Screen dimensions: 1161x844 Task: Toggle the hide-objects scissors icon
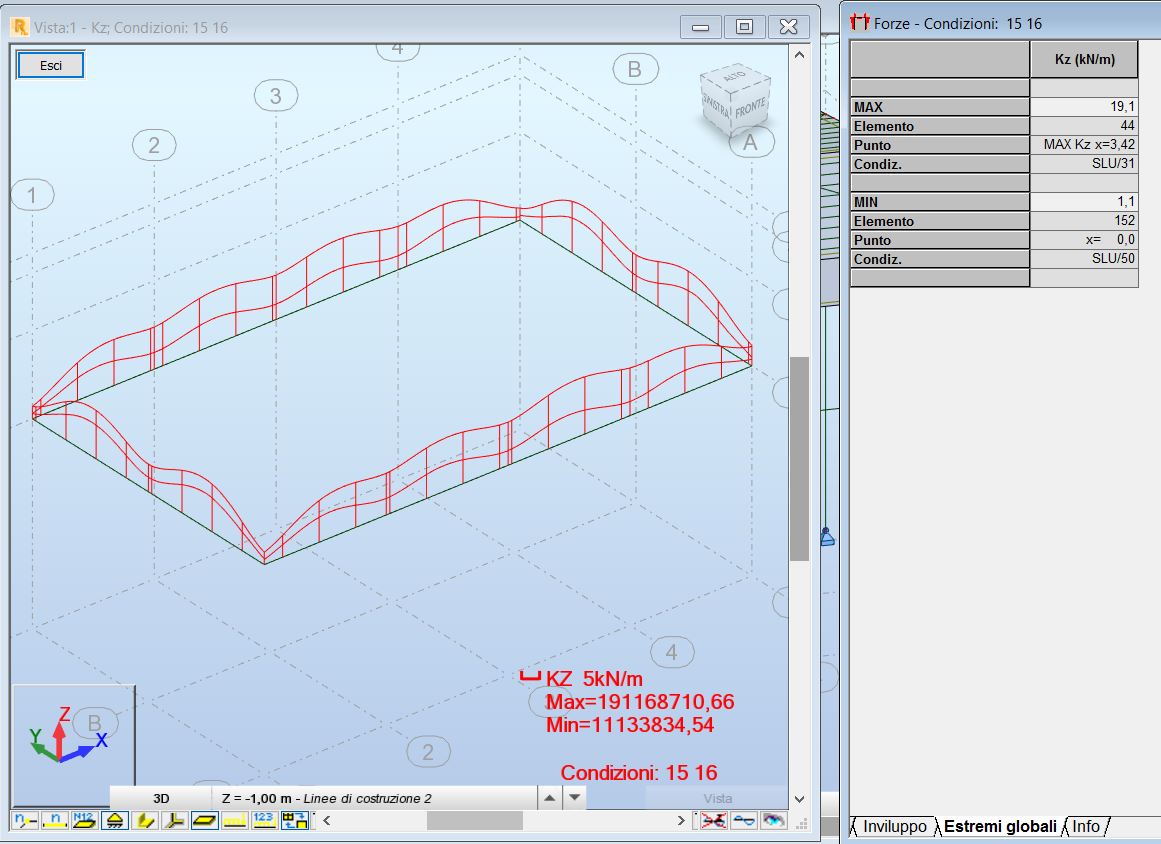click(714, 820)
